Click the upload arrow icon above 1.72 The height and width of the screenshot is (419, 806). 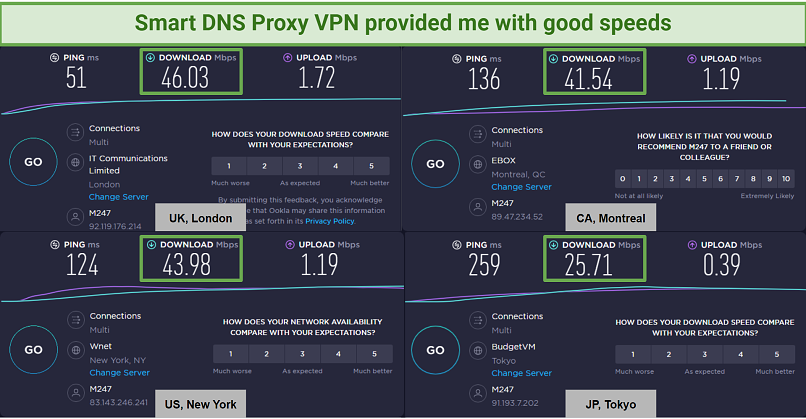pos(288,58)
